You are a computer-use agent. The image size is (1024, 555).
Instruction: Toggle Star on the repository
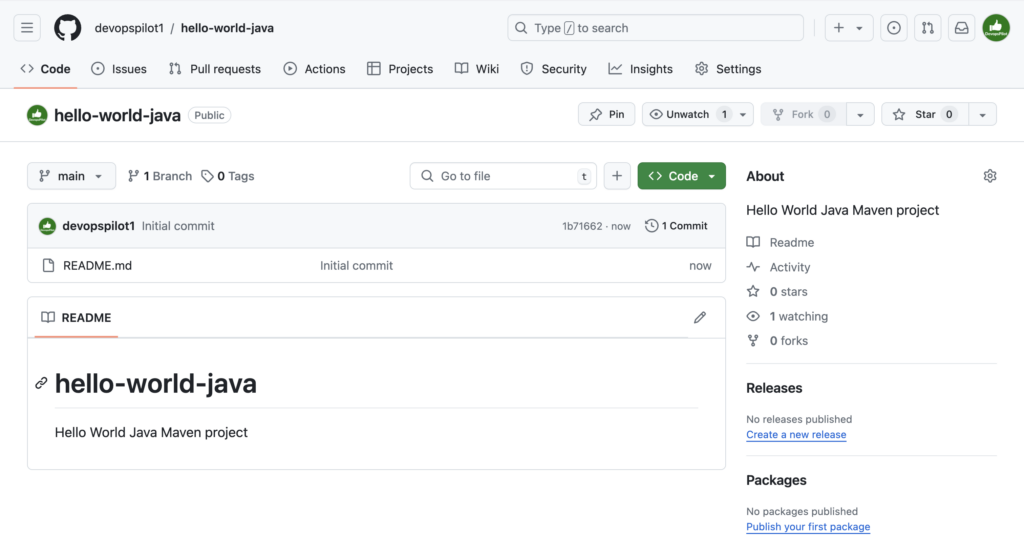coord(924,114)
